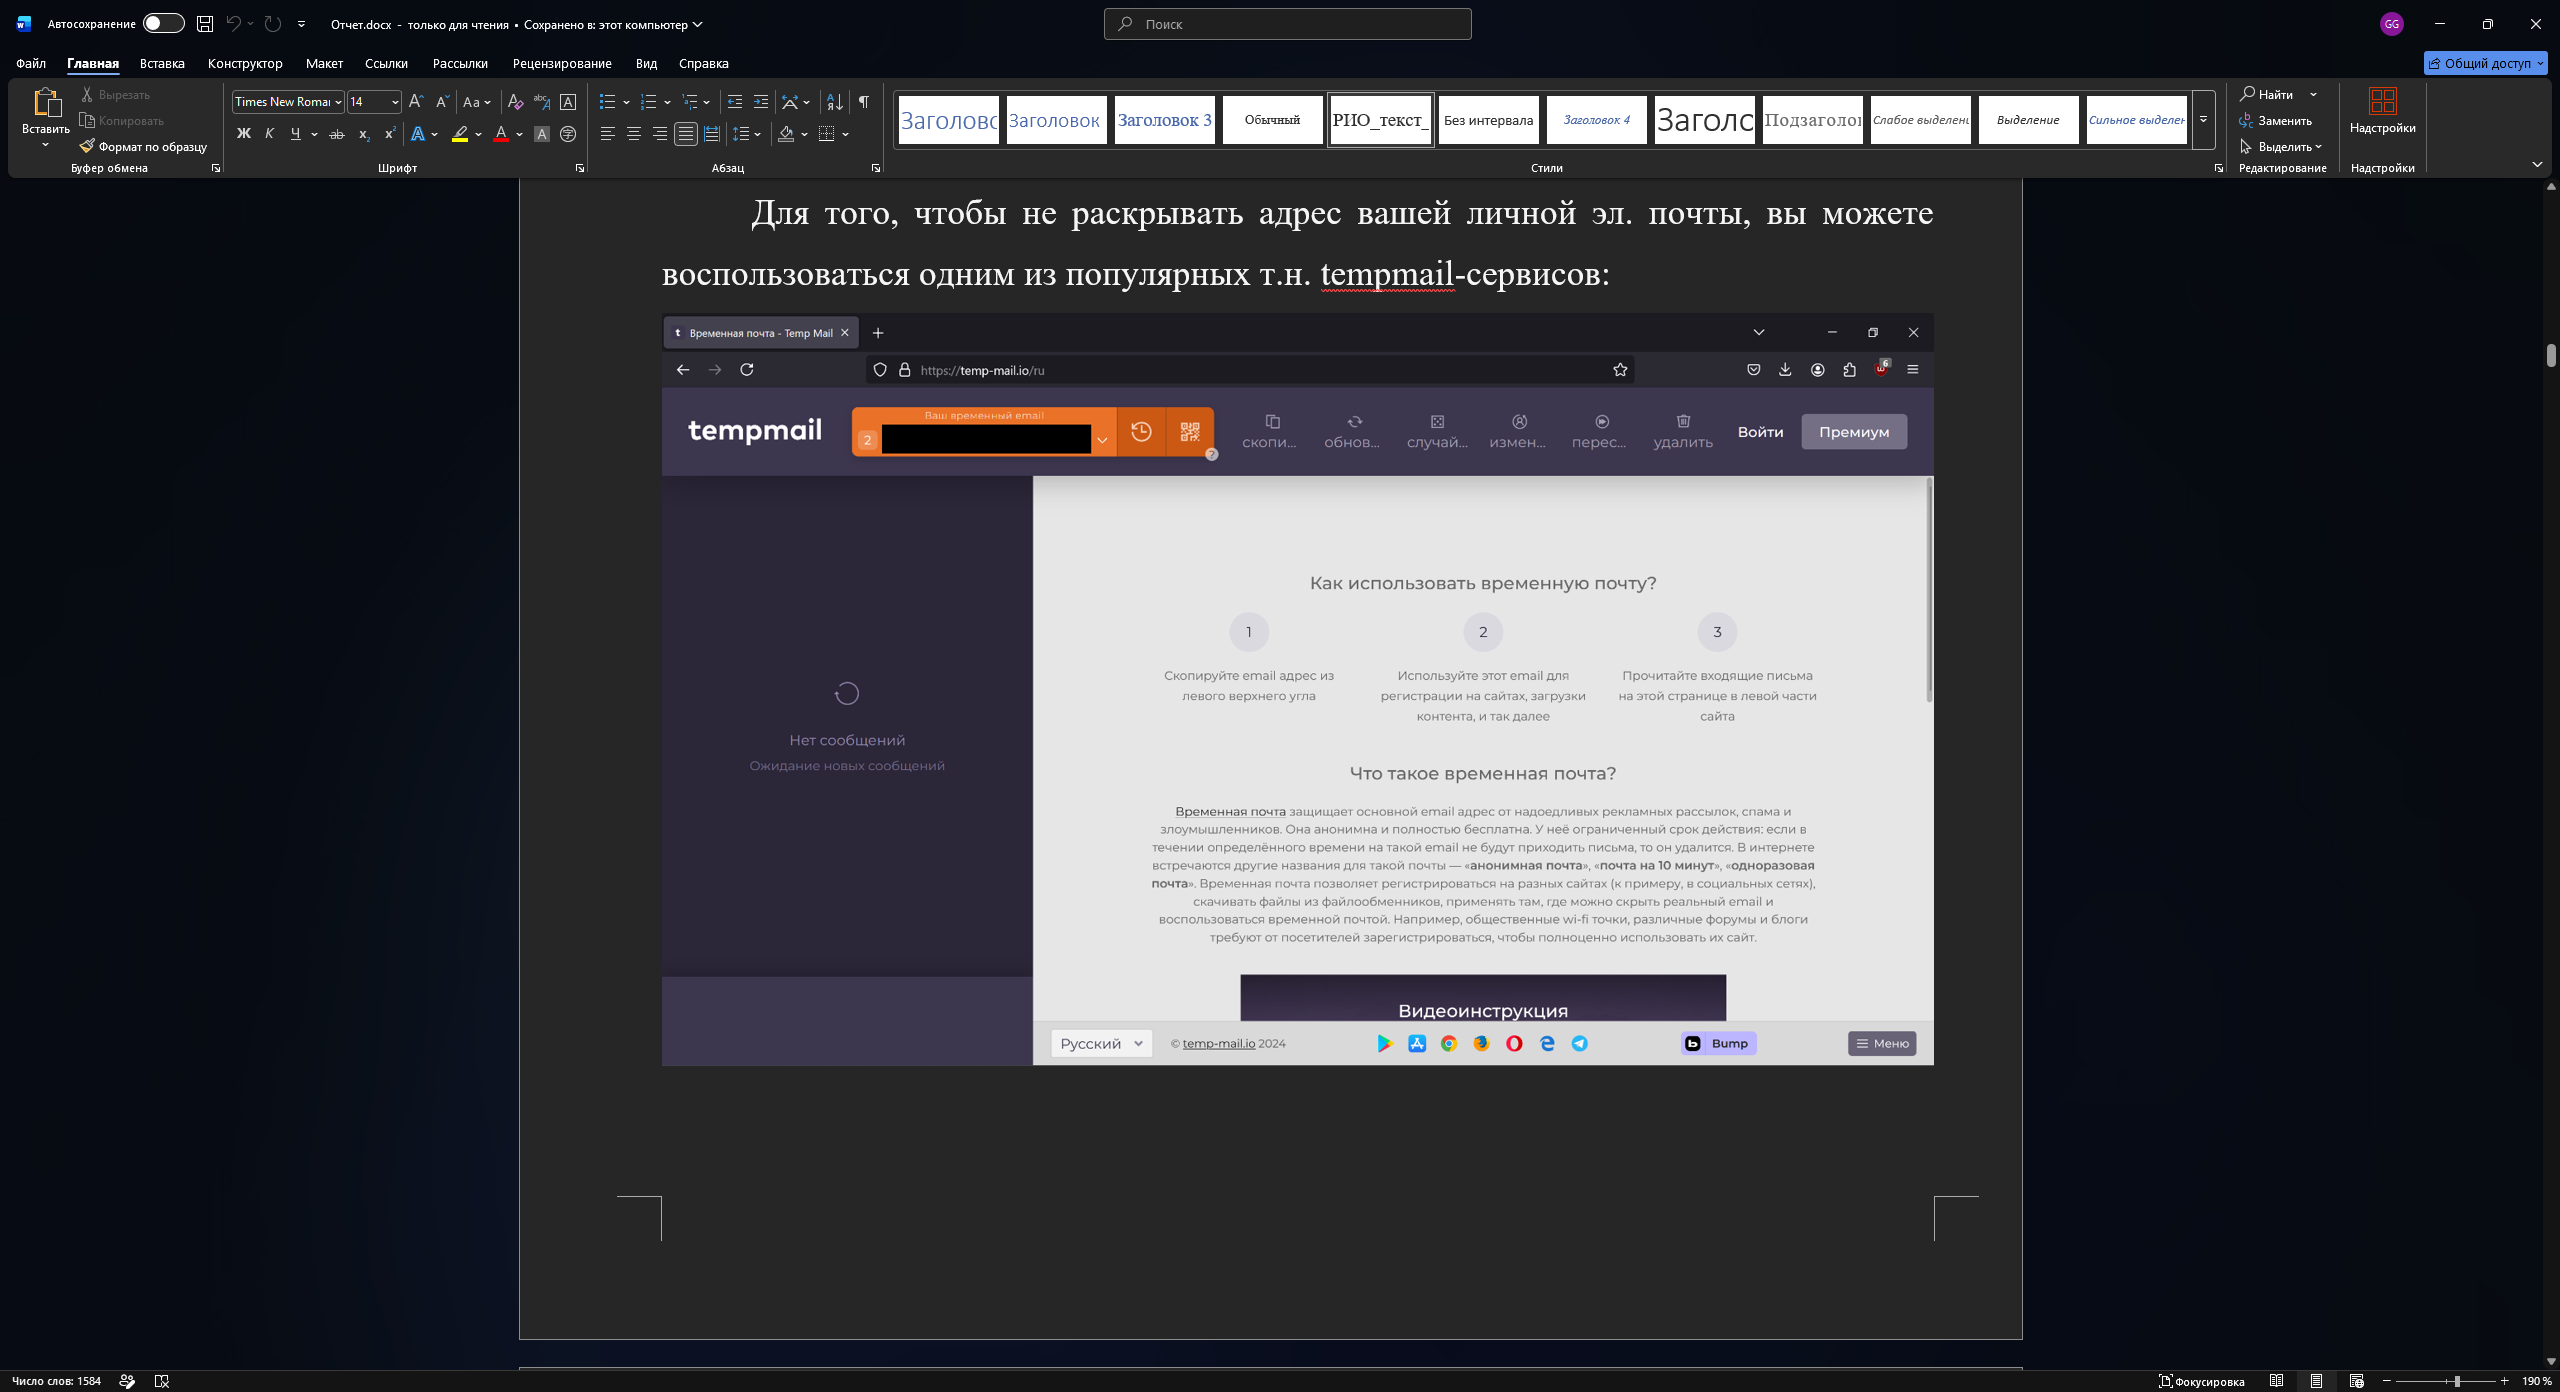Clear all formatting icon
The height and width of the screenshot is (1392, 2560).
tap(515, 102)
